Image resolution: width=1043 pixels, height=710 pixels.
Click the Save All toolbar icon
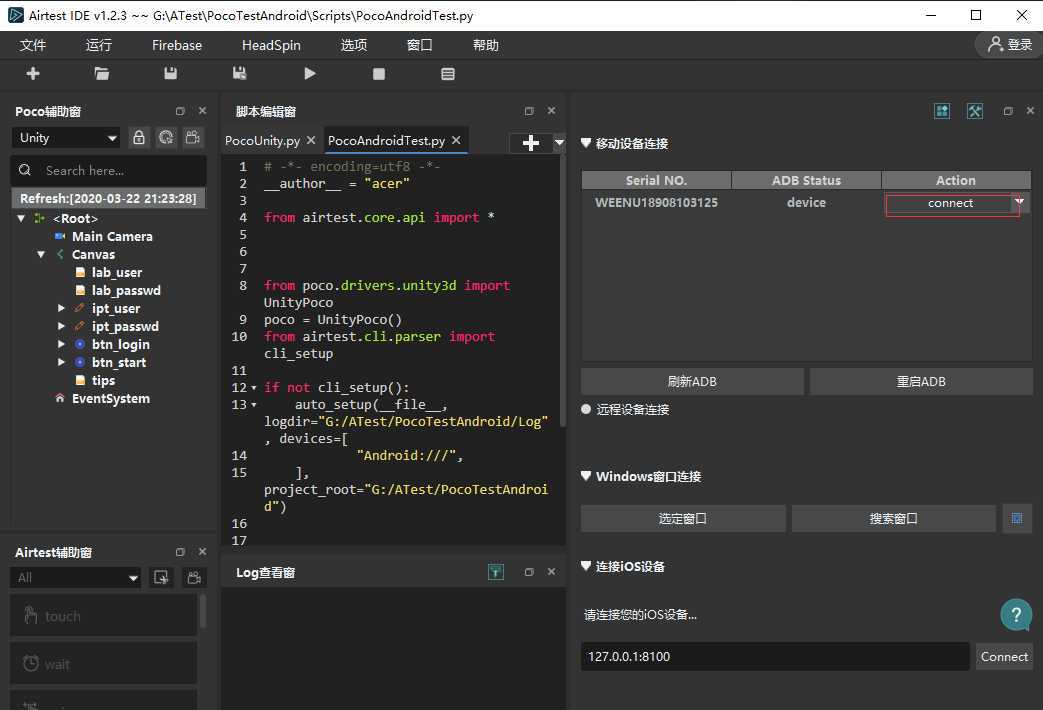pyautogui.click(x=239, y=74)
